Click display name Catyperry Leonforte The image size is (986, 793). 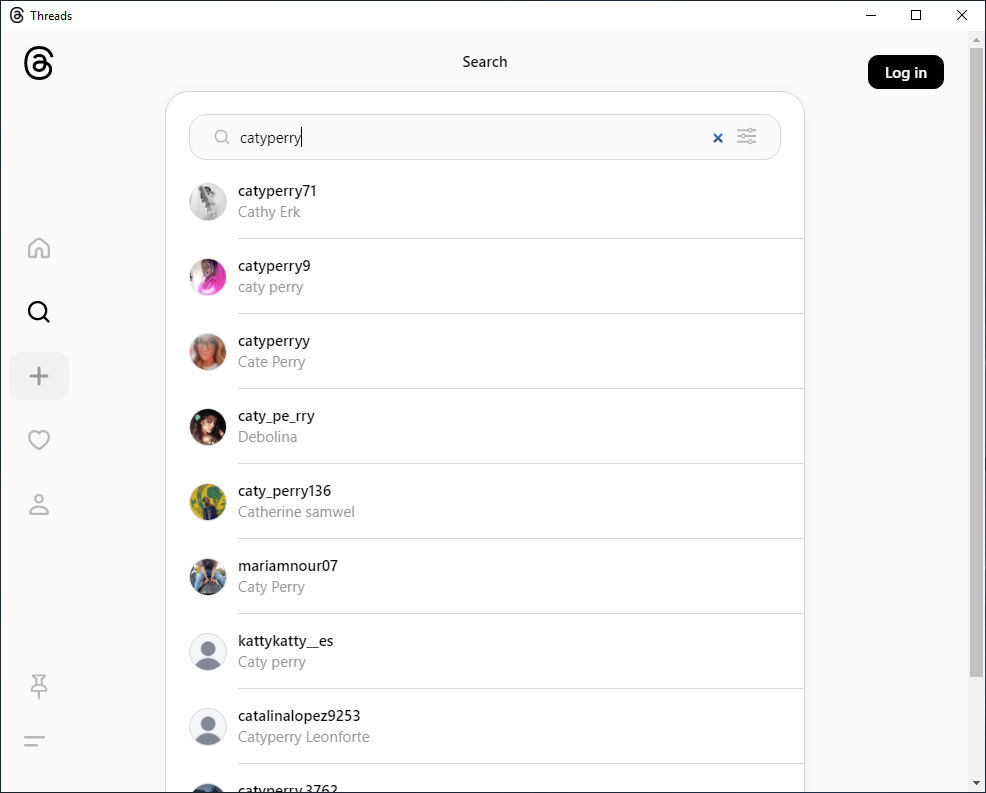click(x=304, y=737)
